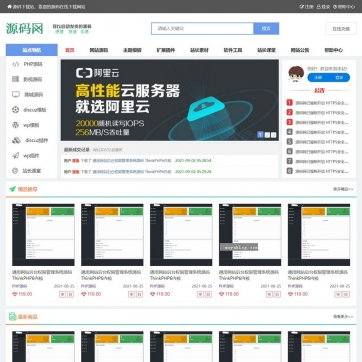Click the green rocket icon of 精品推荐

[x=13, y=189]
